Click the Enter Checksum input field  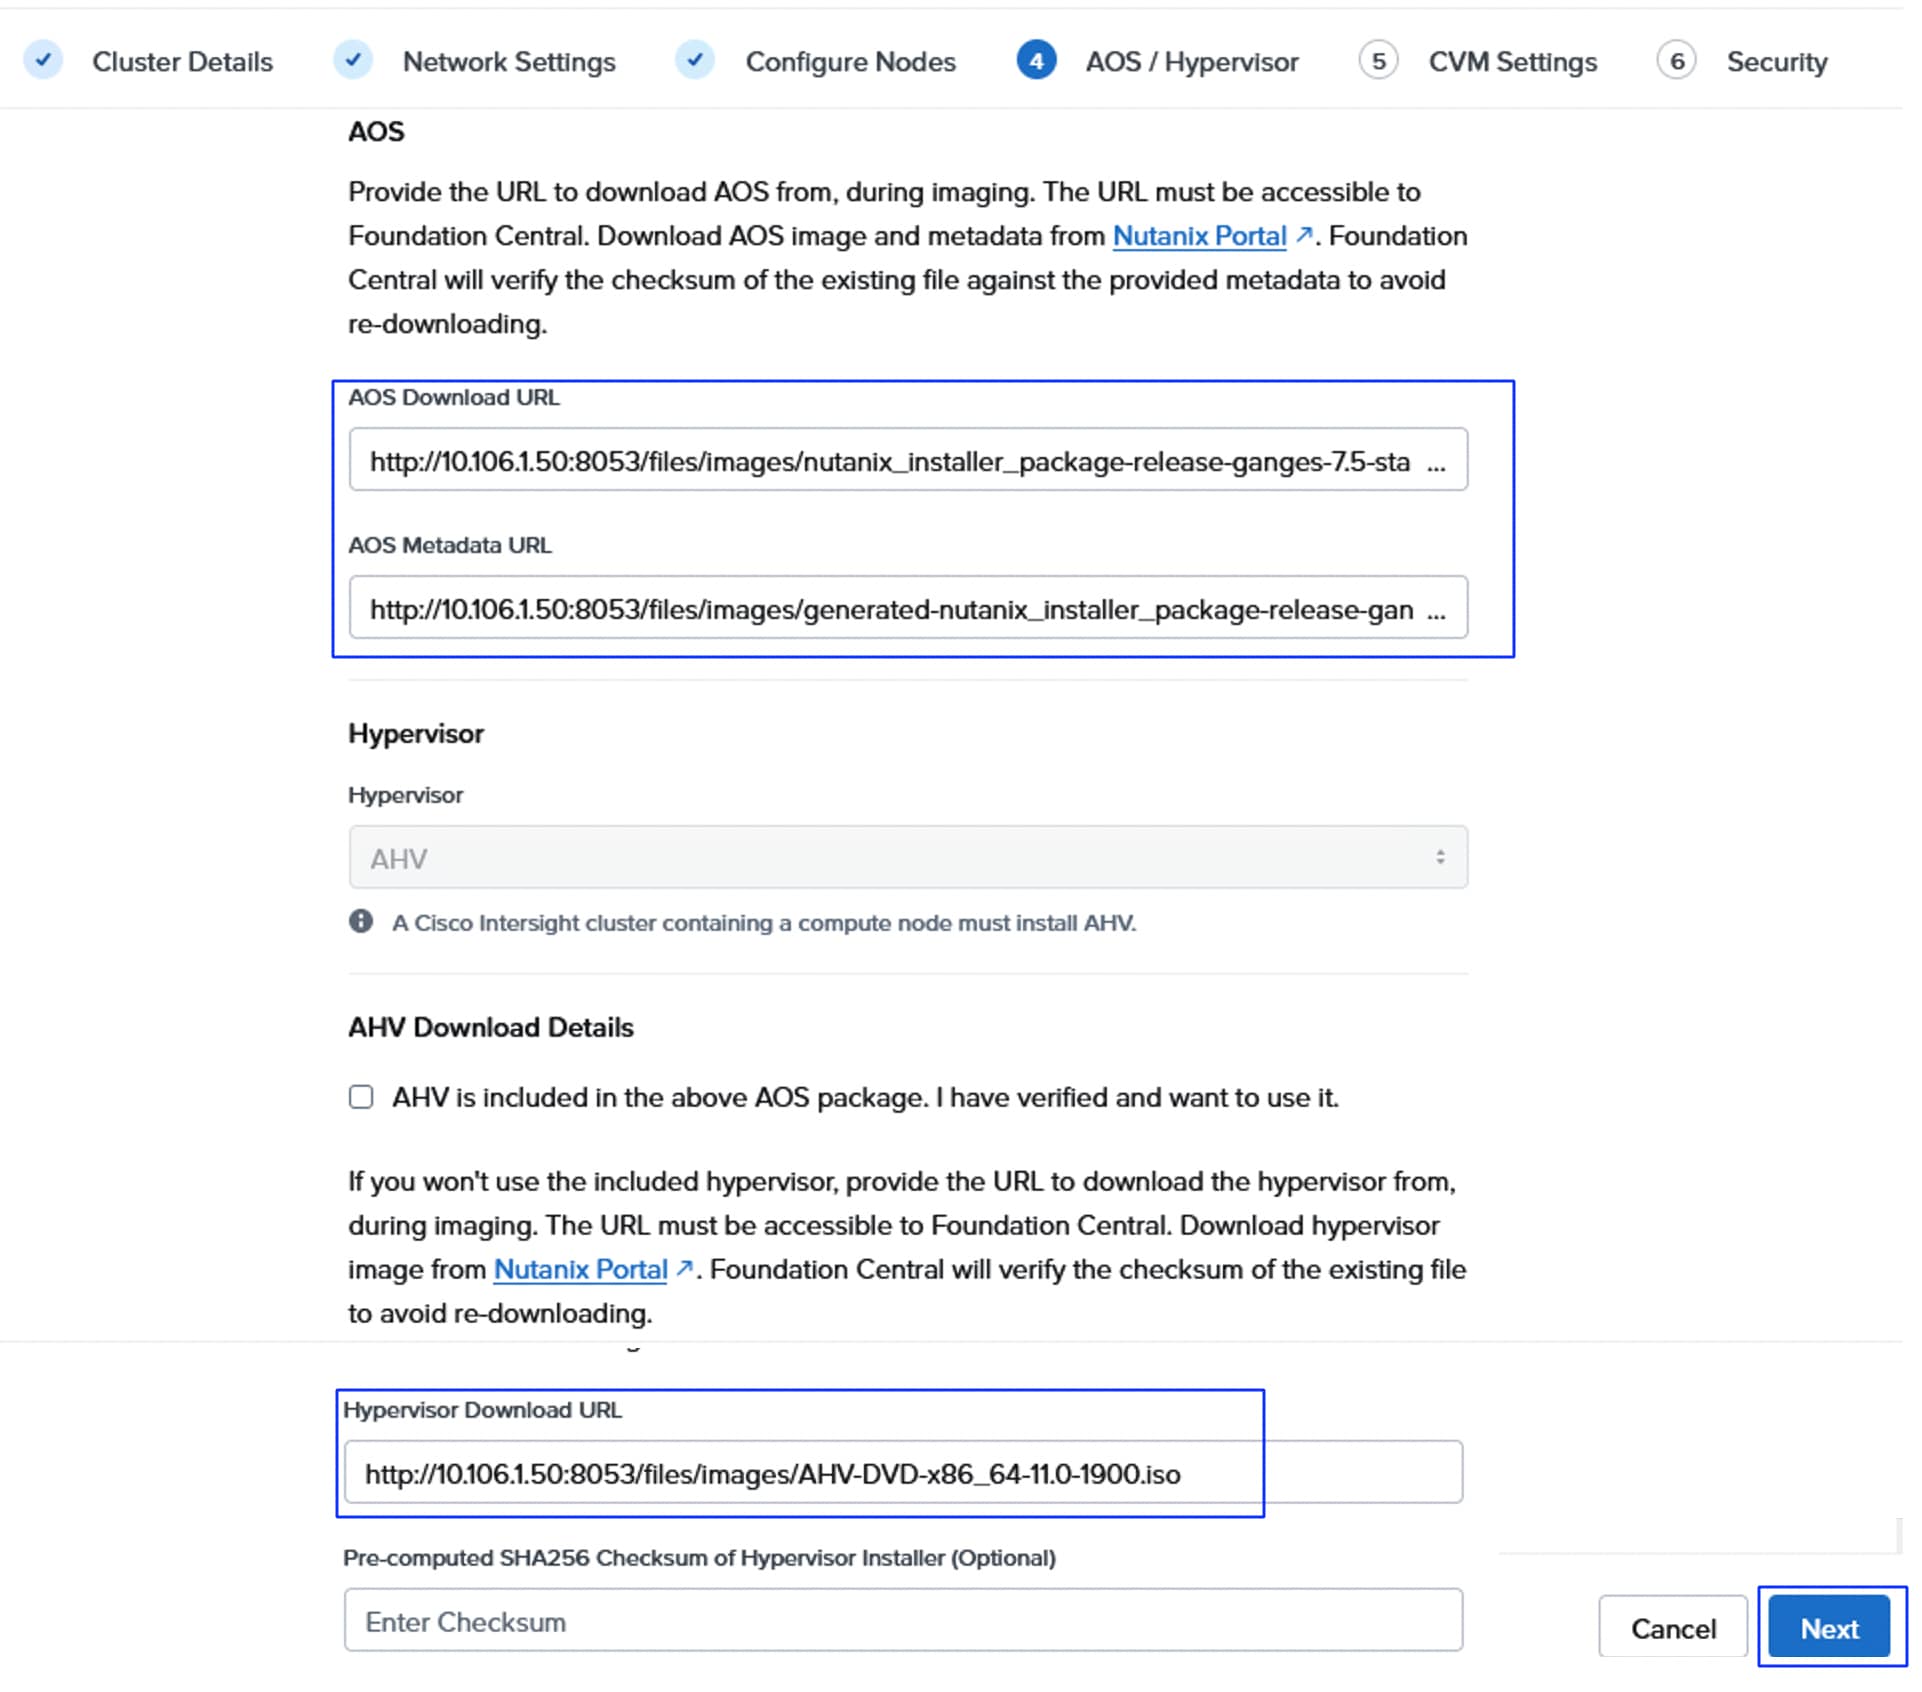(902, 1621)
